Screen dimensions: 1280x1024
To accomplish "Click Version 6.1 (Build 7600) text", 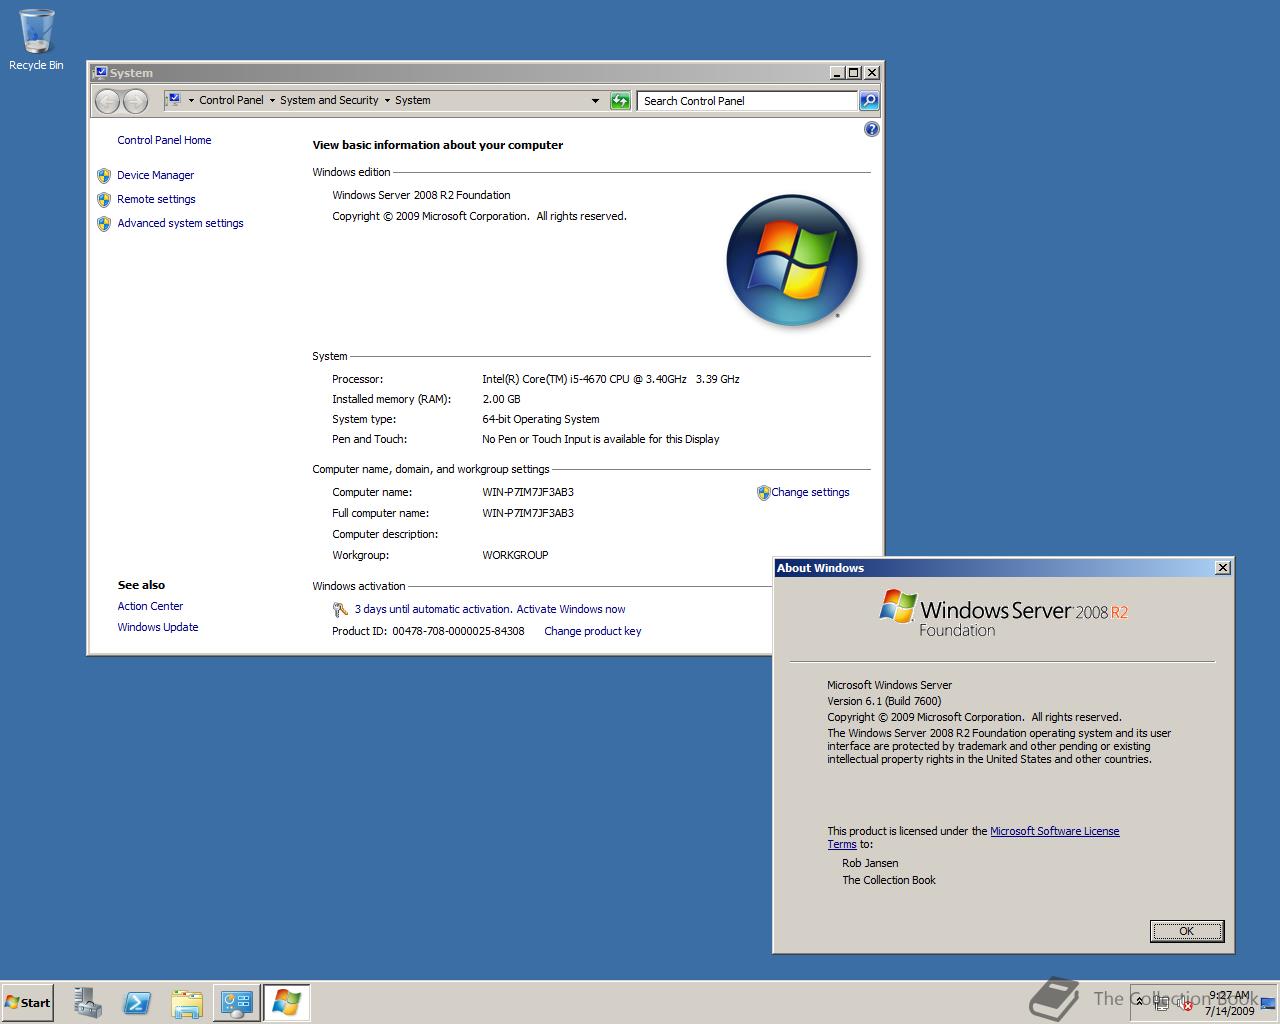I will coord(884,701).
